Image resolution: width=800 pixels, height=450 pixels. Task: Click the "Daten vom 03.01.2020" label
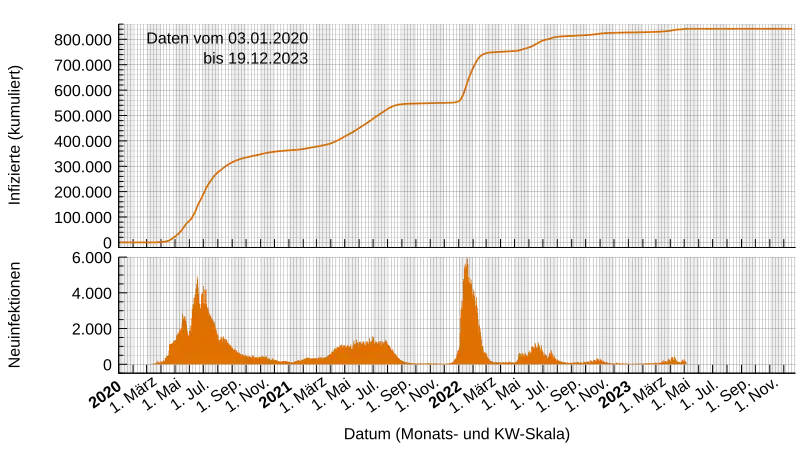point(228,38)
